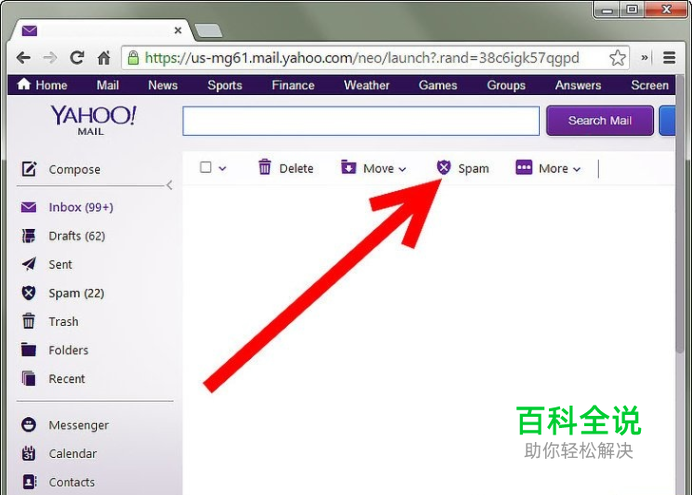Open Answers in the Yahoo navbar
Viewport: 692px width, 495px height.
click(578, 85)
